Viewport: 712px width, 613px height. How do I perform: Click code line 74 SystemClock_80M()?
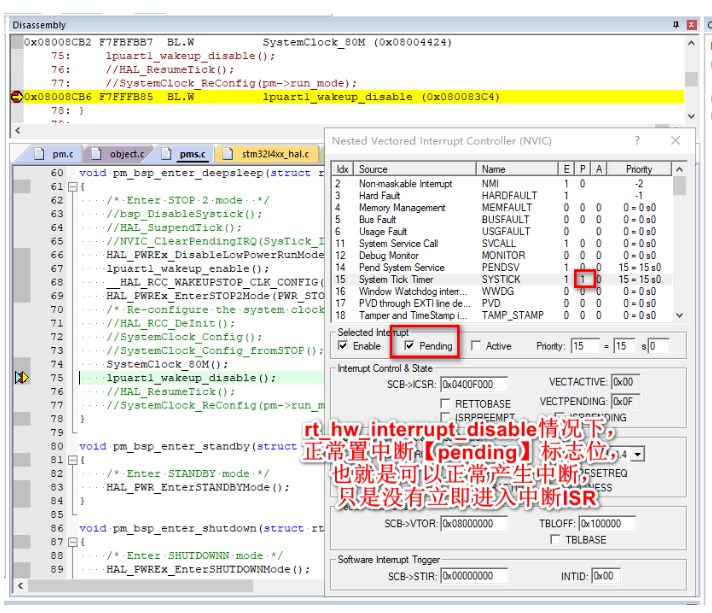click(167, 364)
